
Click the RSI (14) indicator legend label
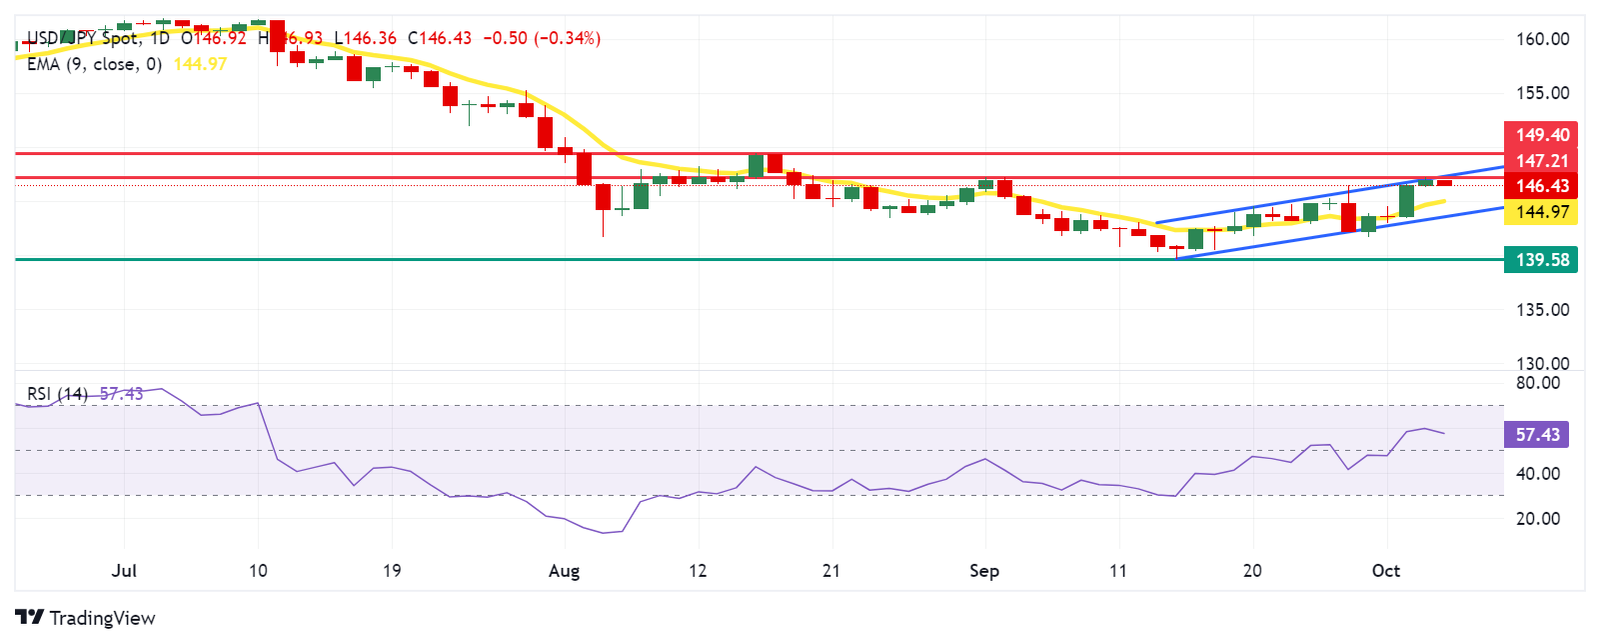point(57,394)
